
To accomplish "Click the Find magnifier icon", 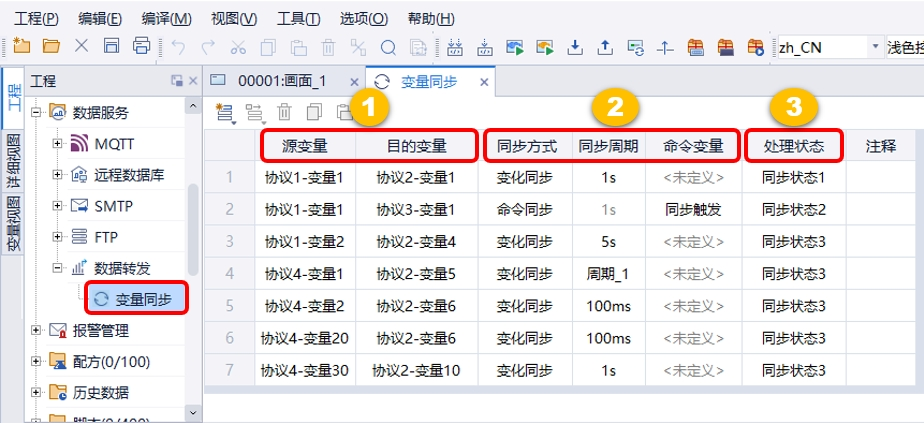I will [x=388, y=47].
